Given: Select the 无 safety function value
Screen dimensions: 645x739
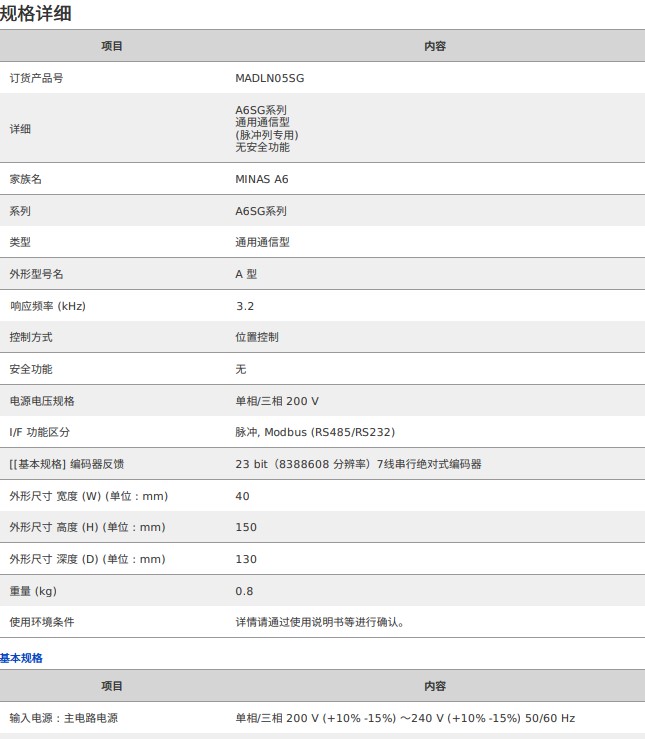Looking at the screenshot, I should click(241, 369).
